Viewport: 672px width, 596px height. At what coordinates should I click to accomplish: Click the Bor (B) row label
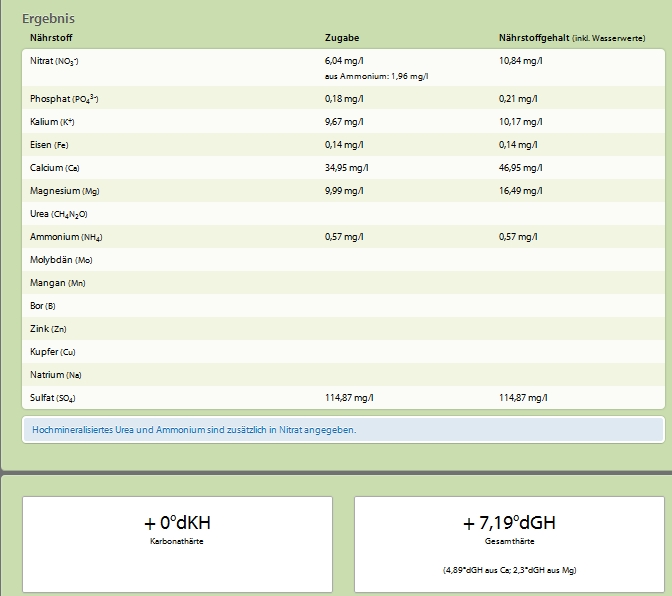coord(42,306)
